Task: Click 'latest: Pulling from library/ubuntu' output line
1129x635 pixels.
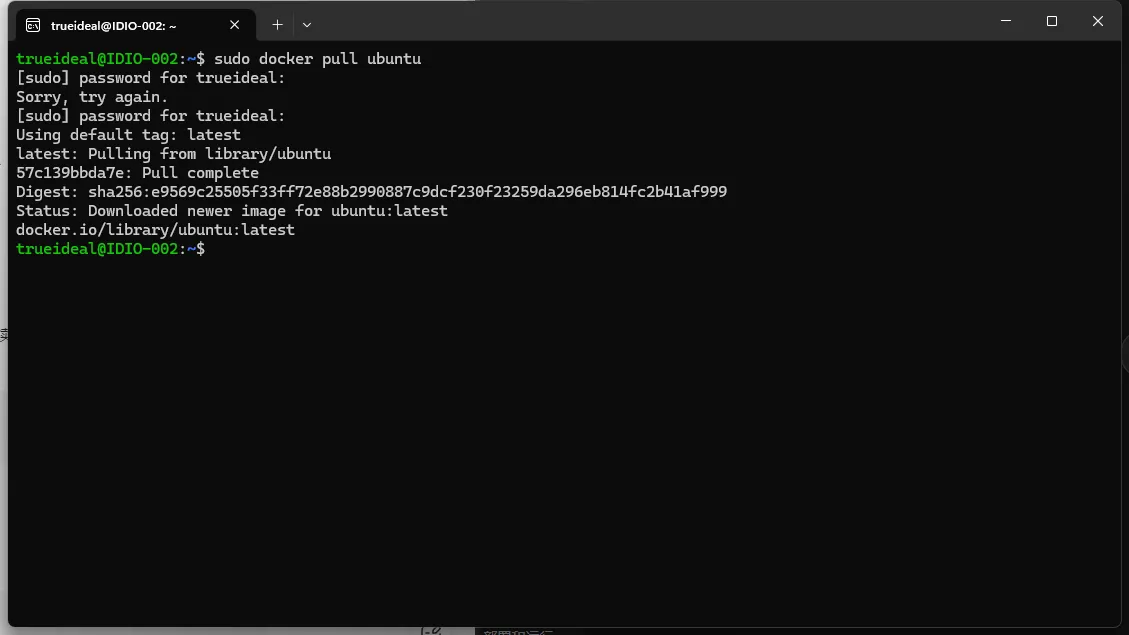Action: click(174, 153)
